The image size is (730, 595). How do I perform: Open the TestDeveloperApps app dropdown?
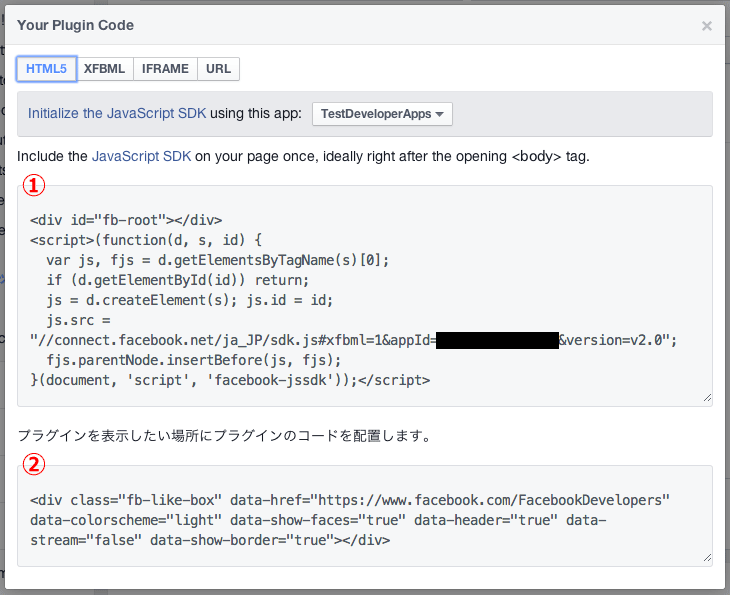(x=382, y=114)
